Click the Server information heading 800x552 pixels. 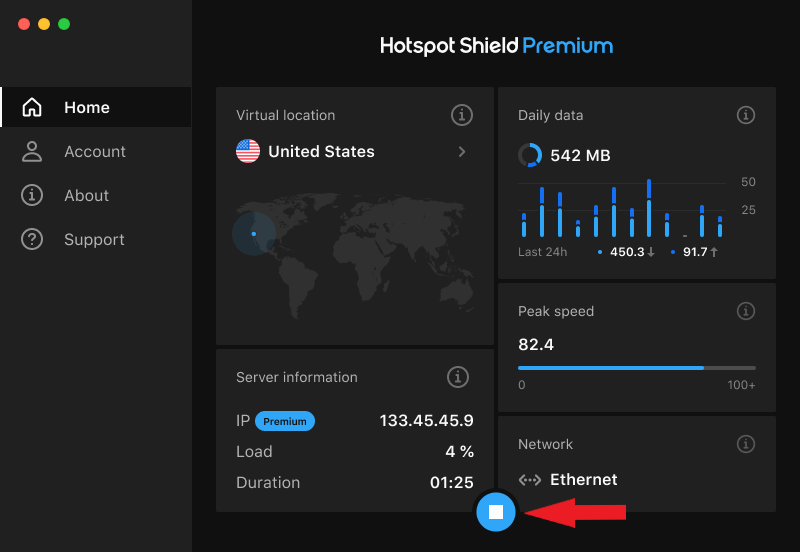(297, 378)
